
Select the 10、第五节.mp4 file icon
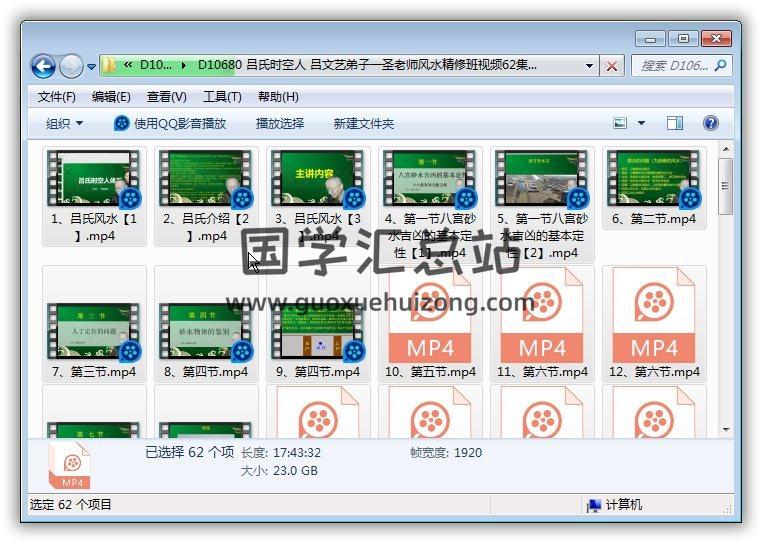click(430, 315)
